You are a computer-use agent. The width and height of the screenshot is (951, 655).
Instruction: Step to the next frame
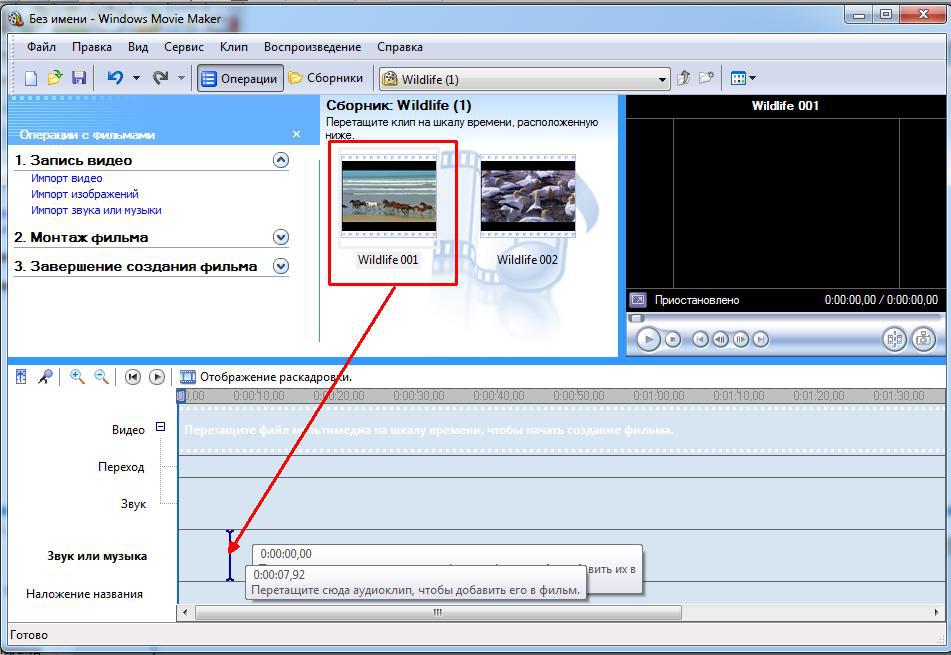coord(741,340)
